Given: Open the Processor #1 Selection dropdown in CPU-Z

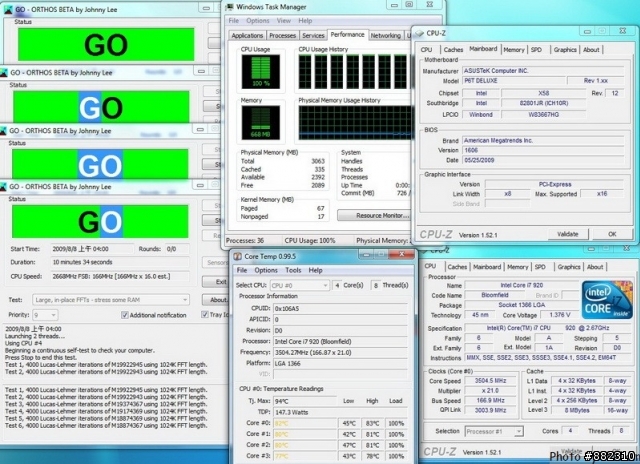Looking at the screenshot, I should coord(493,431).
